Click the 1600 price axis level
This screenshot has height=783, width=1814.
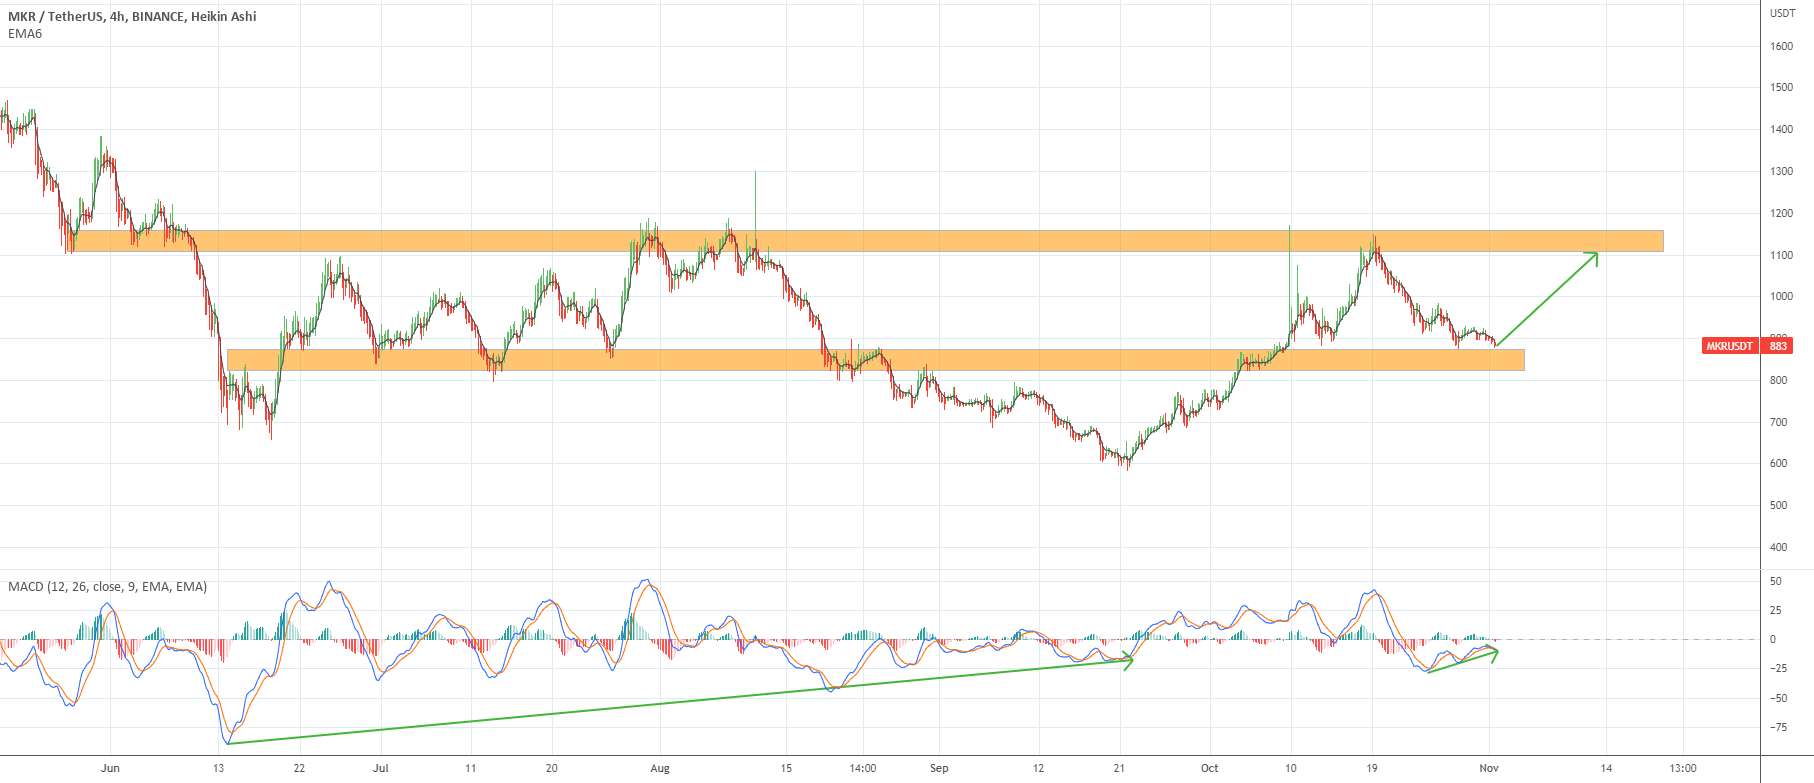point(1781,46)
